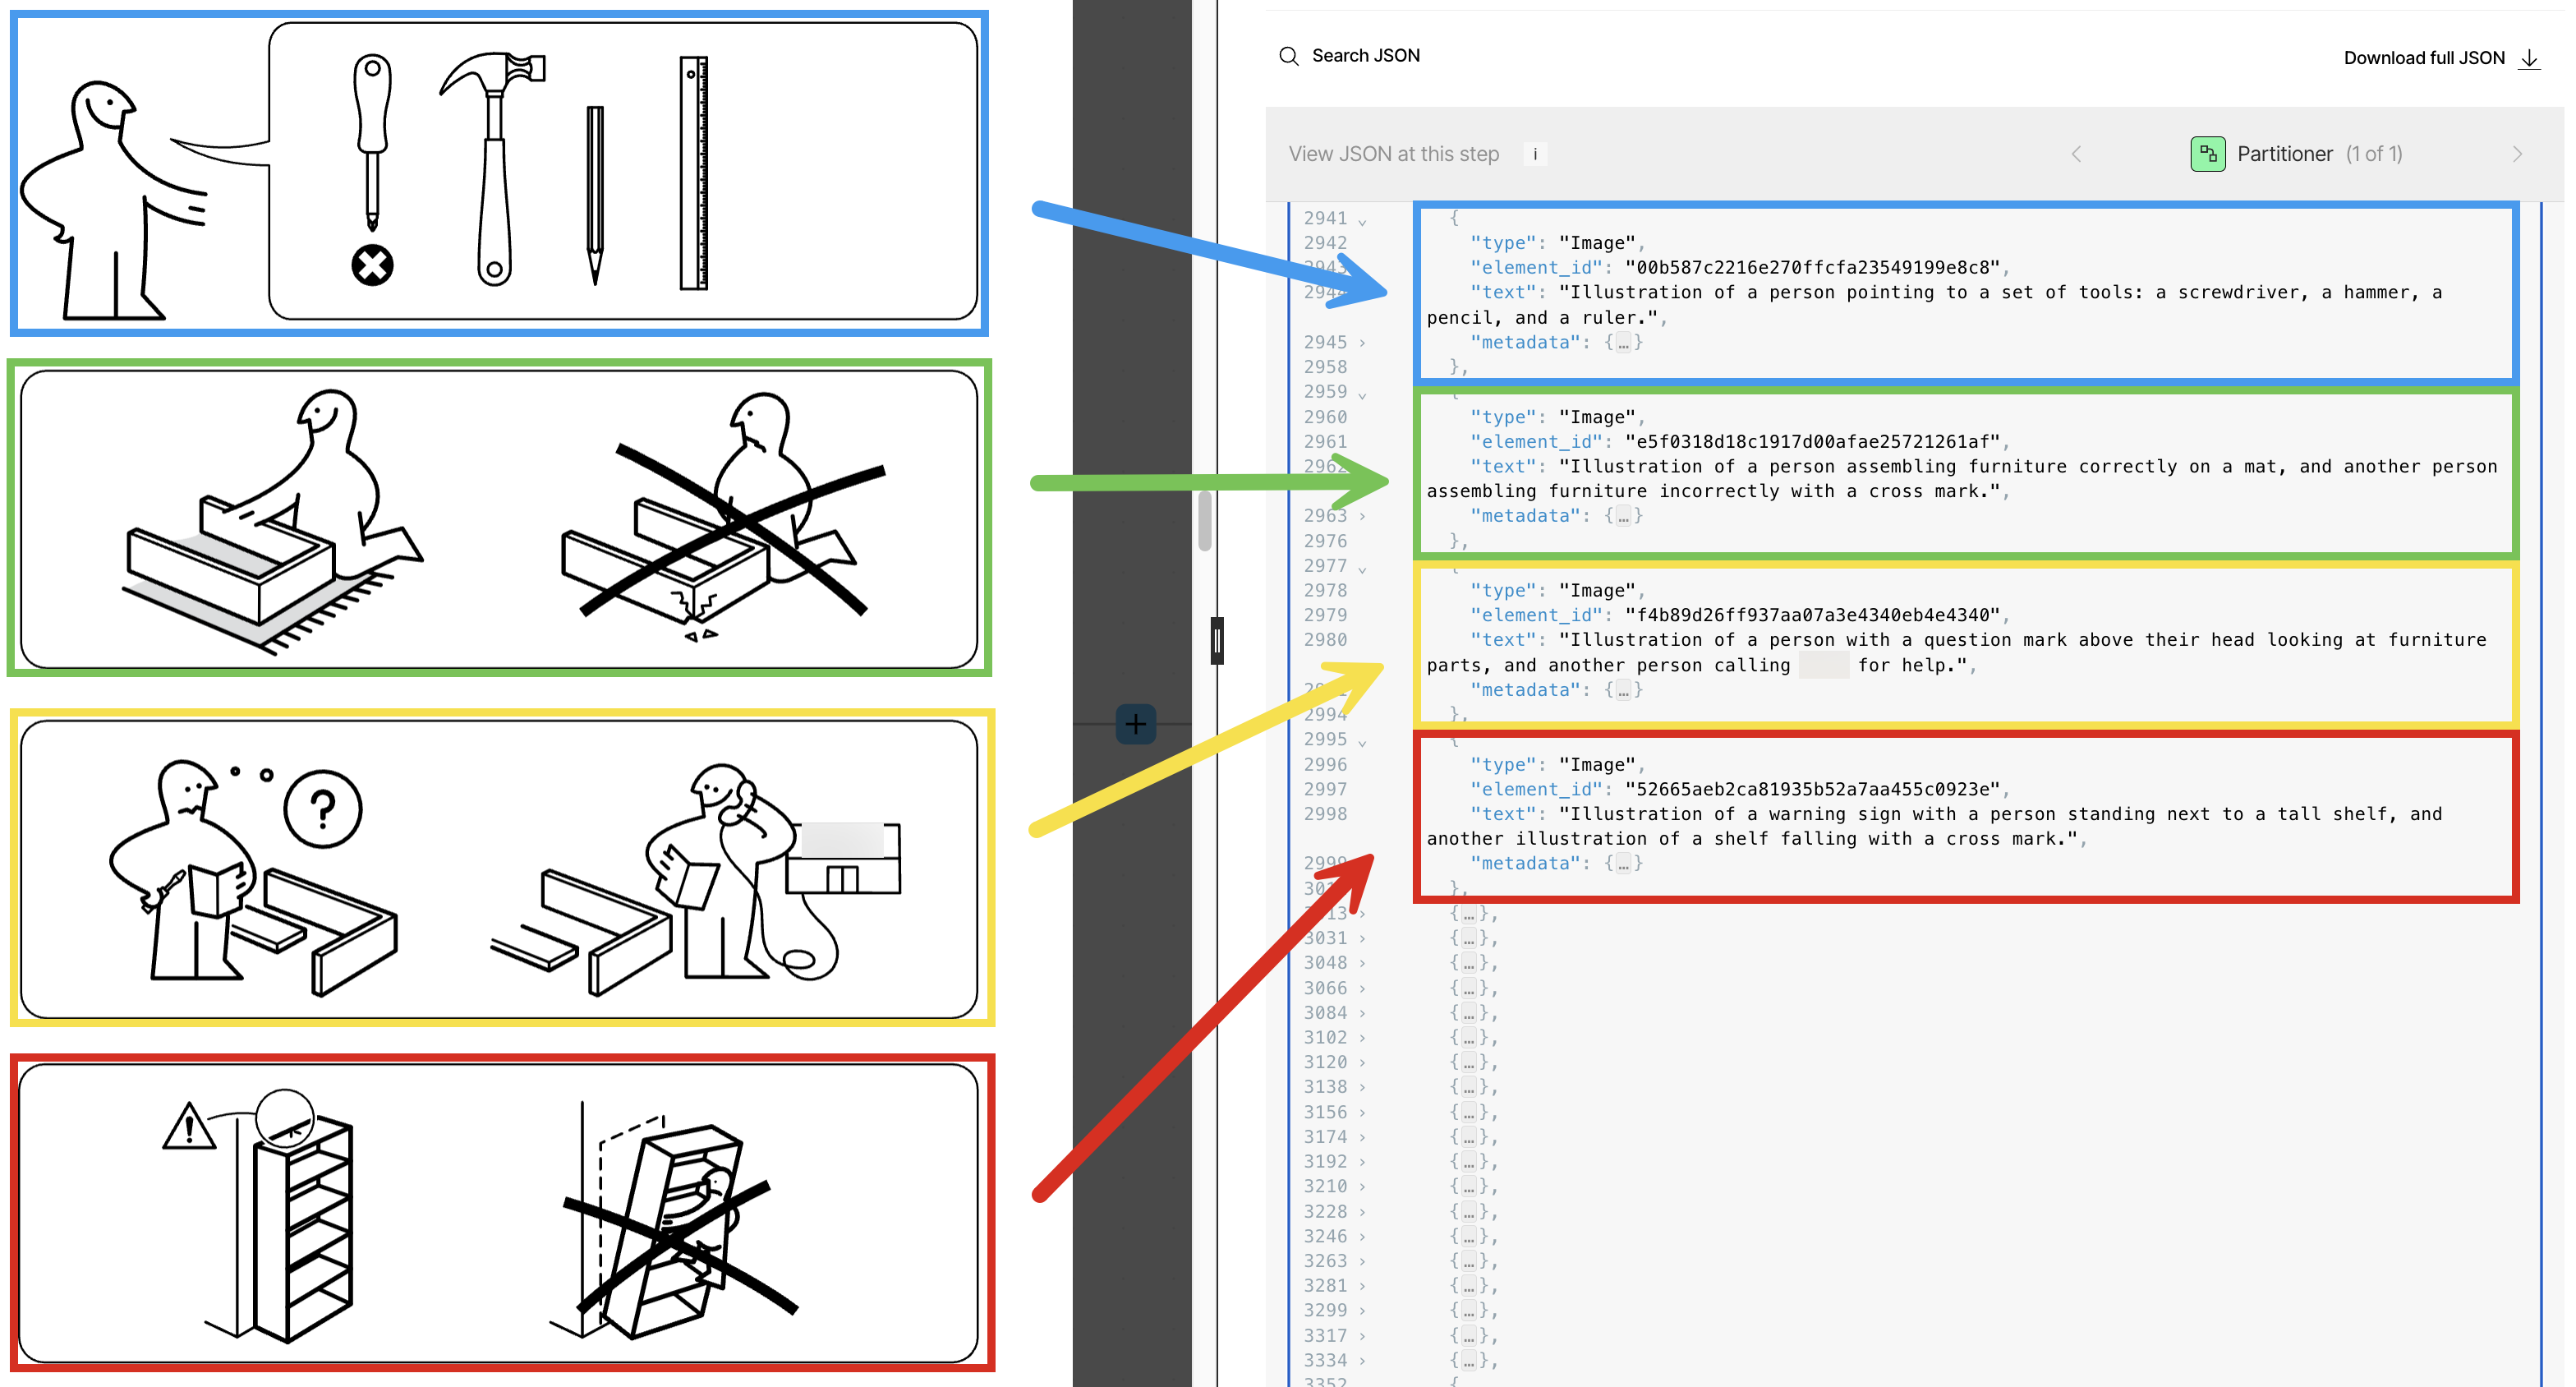This screenshot has height=1387, width=2576.
Task: Click the Partitioner step label
Action: coord(2284,154)
